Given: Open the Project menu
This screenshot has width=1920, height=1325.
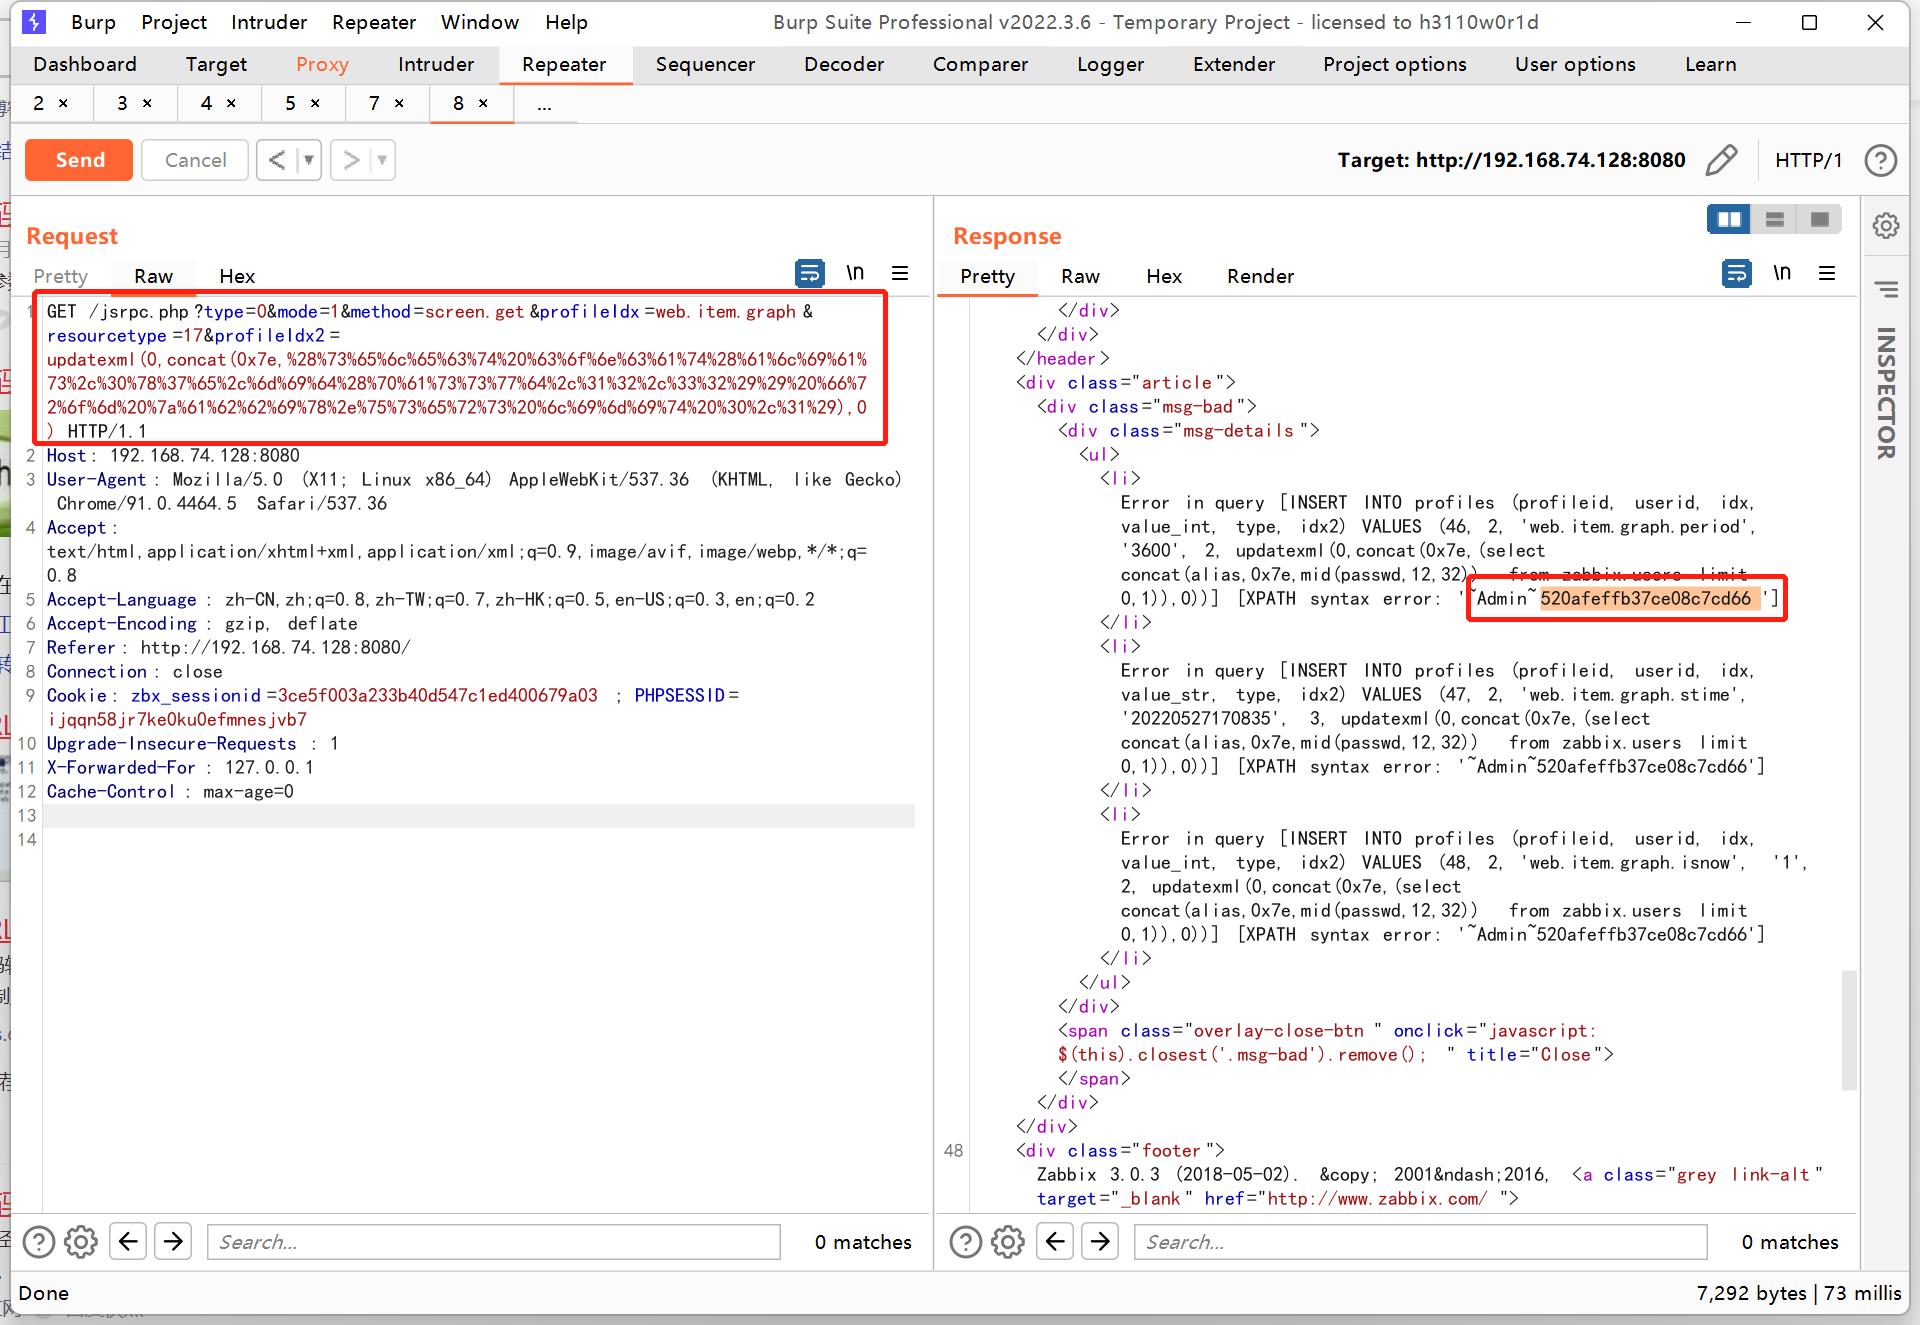Looking at the screenshot, I should pos(174,22).
